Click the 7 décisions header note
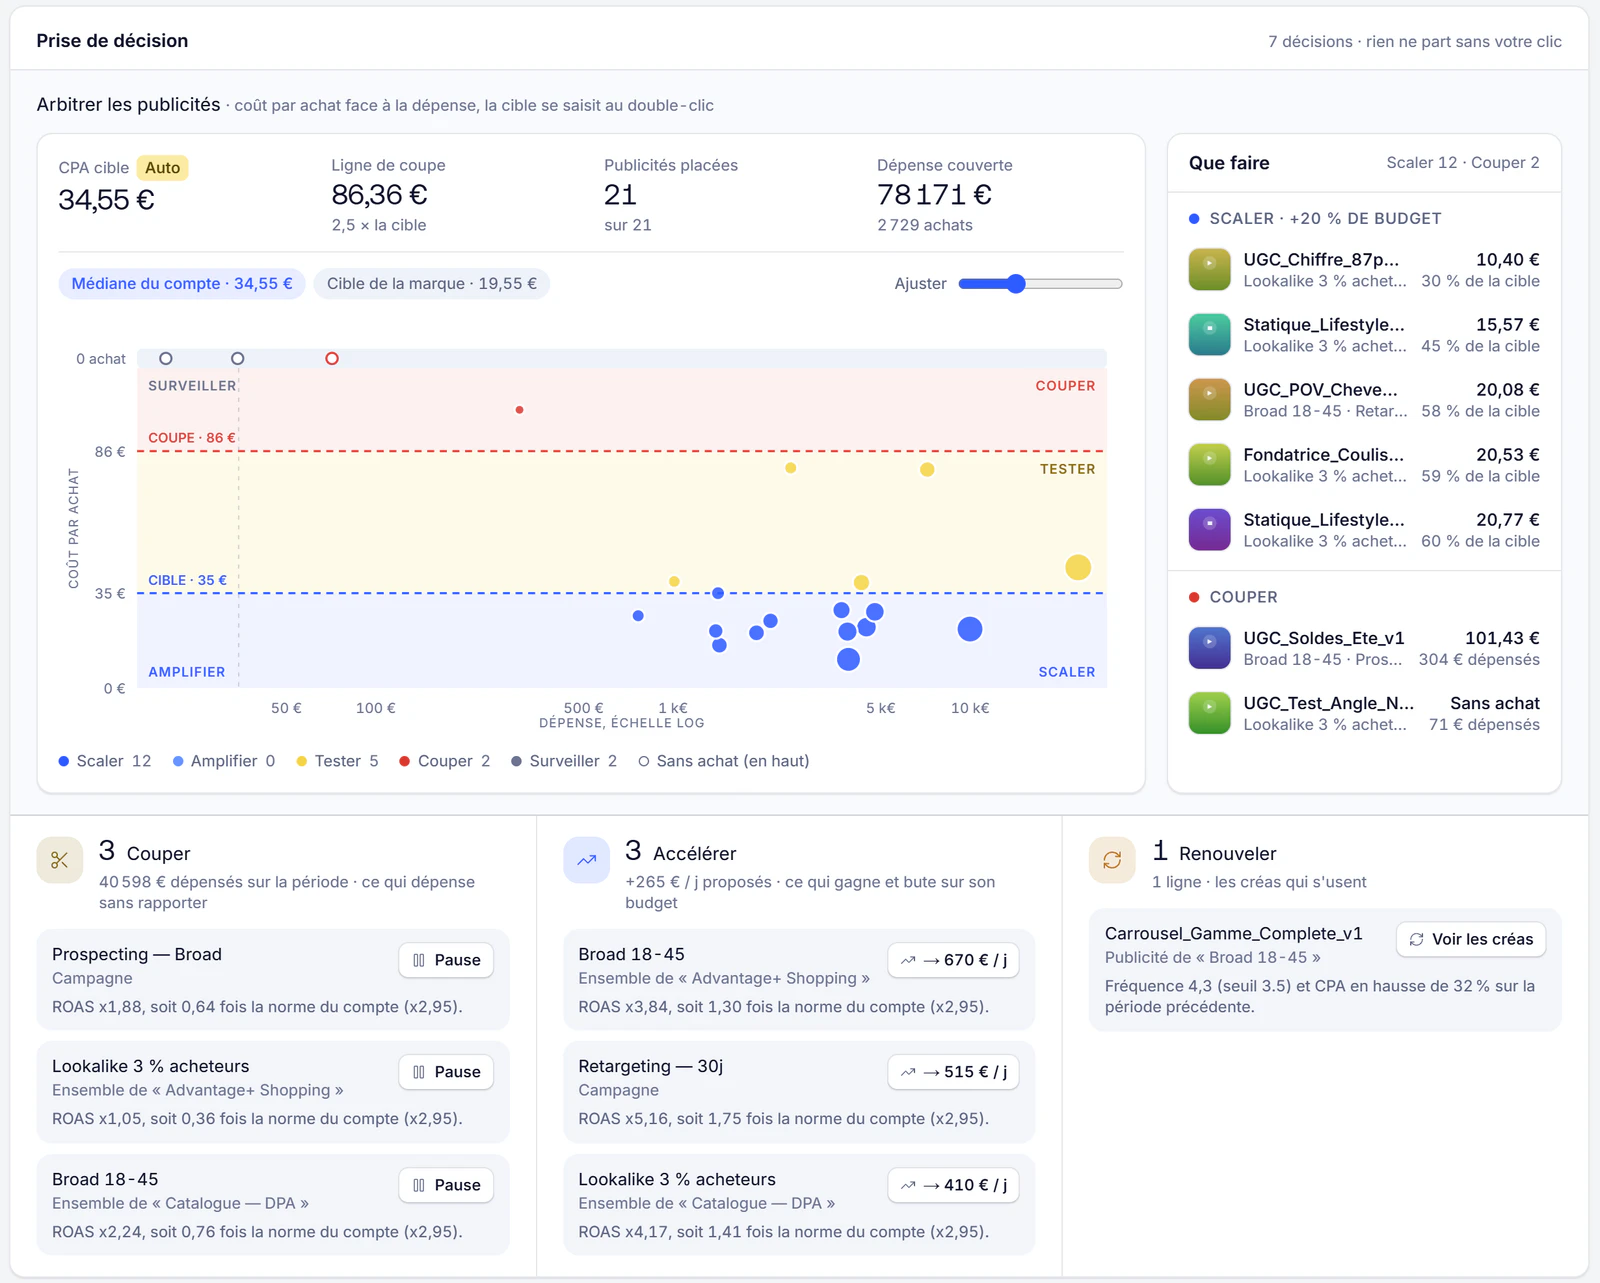 pos(1415,41)
